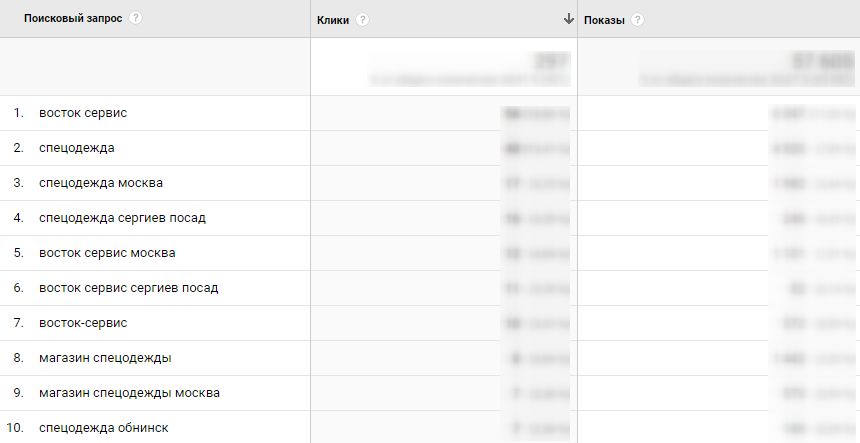This screenshot has height=443, width=860.
Task: Click 'магазин спецодежды москва' query row
Action: [129, 393]
